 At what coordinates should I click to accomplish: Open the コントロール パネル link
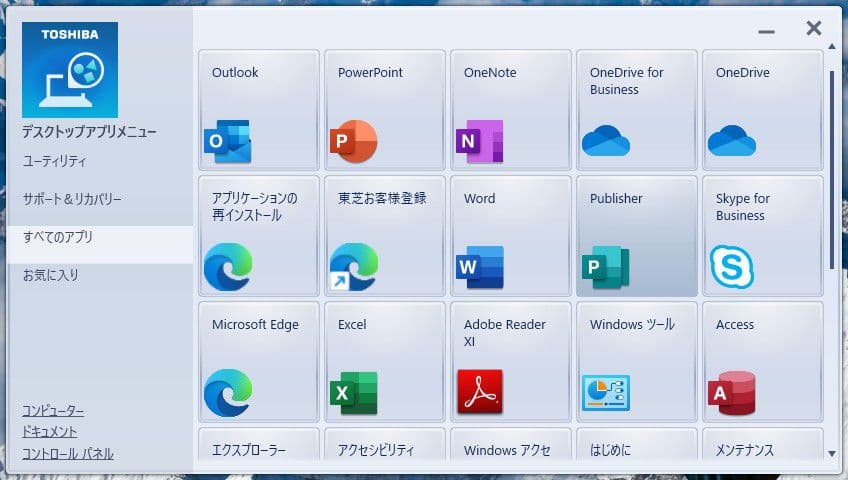pos(68,454)
